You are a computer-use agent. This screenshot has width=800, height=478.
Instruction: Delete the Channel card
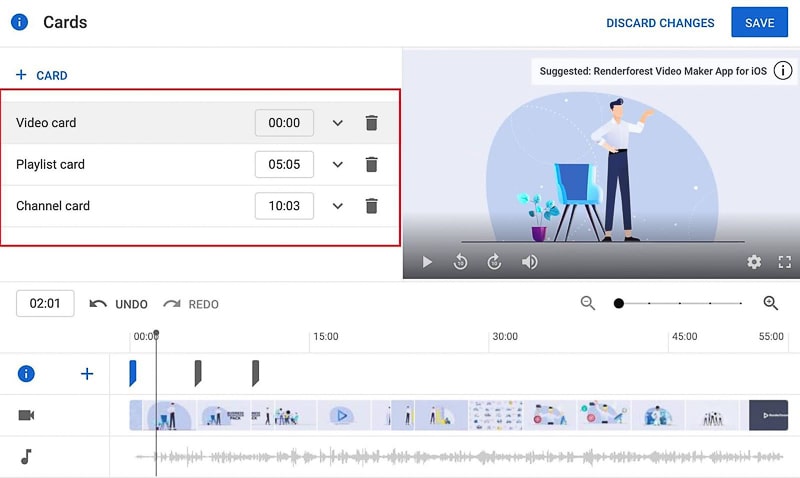point(371,206)
